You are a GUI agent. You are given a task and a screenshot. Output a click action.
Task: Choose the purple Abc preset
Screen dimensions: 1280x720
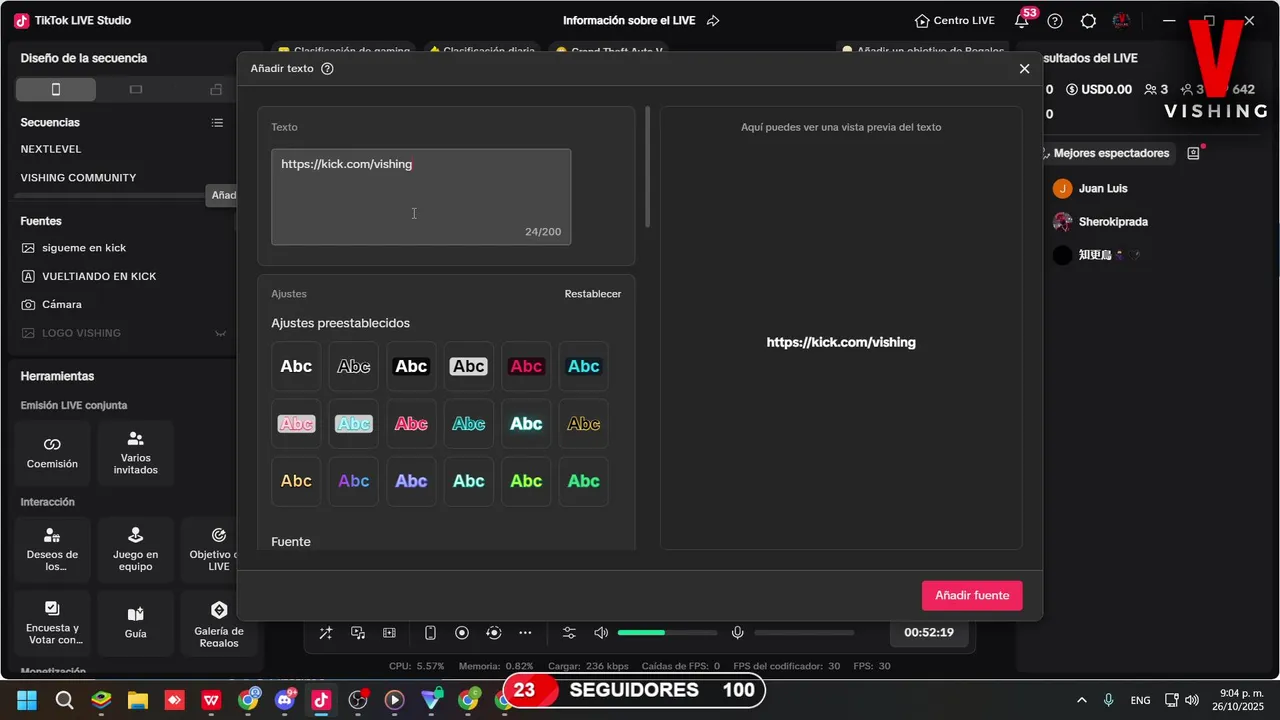pos(354,481)
